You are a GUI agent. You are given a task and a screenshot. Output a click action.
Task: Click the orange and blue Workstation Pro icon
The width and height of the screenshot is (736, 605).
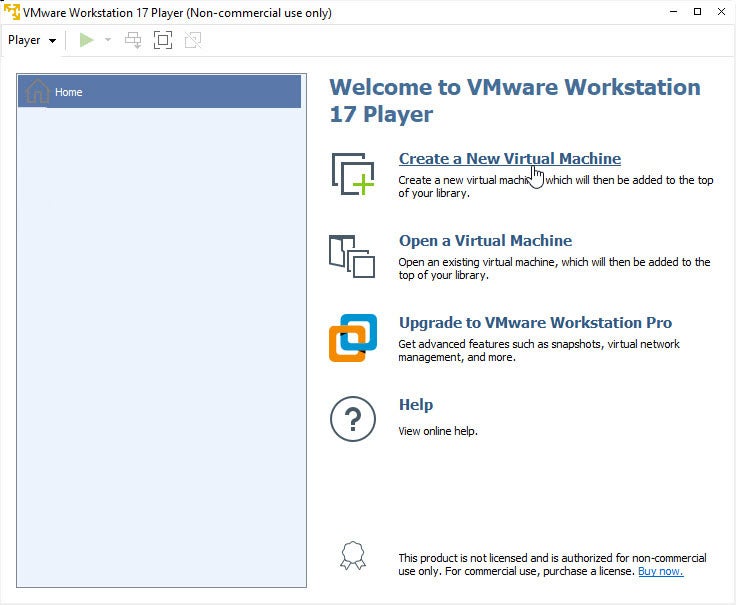tap(353, 338)
